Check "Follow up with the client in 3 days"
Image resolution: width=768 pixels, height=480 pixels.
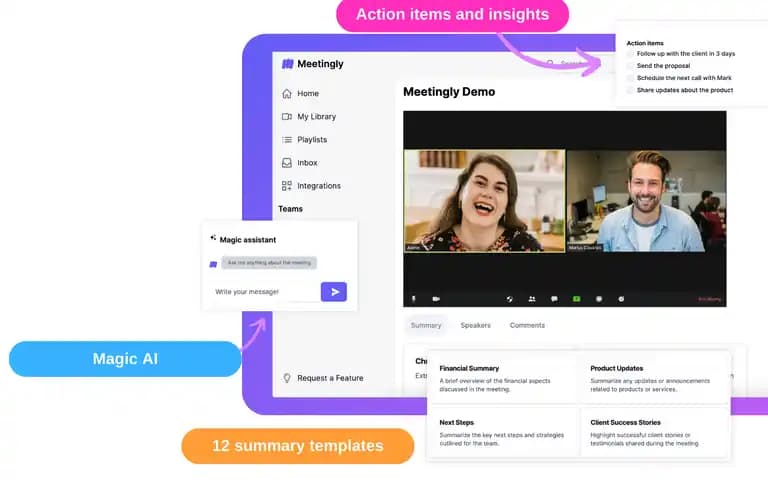[x=630, y=54]
